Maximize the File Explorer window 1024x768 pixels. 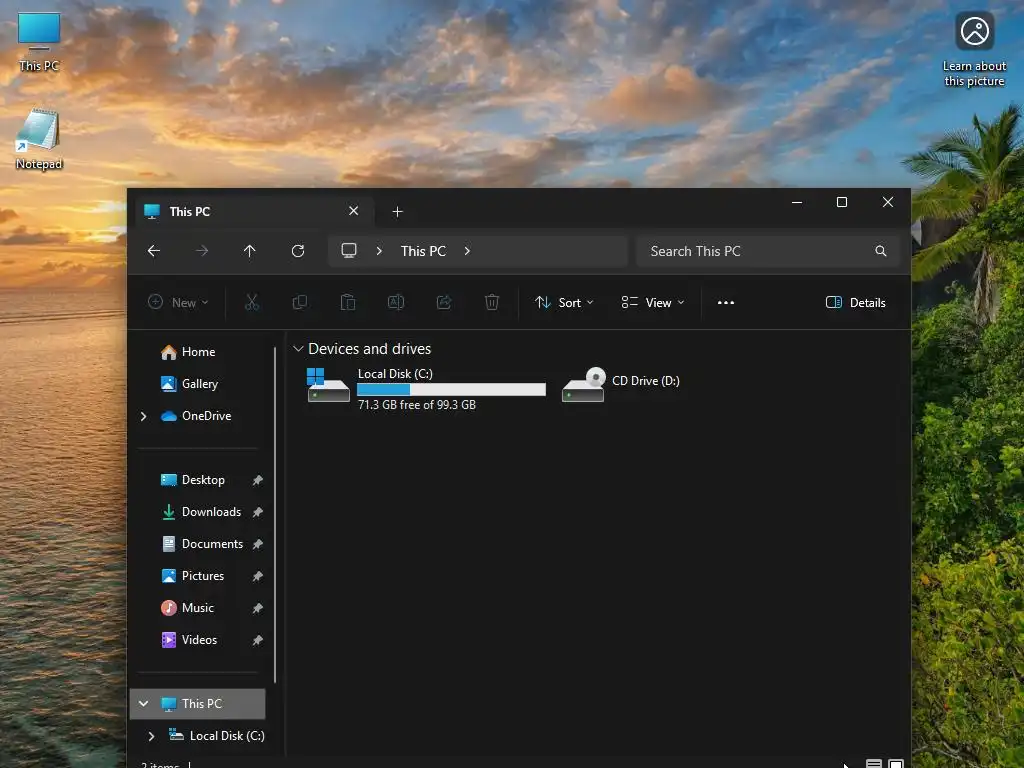(x=842, y=202)
